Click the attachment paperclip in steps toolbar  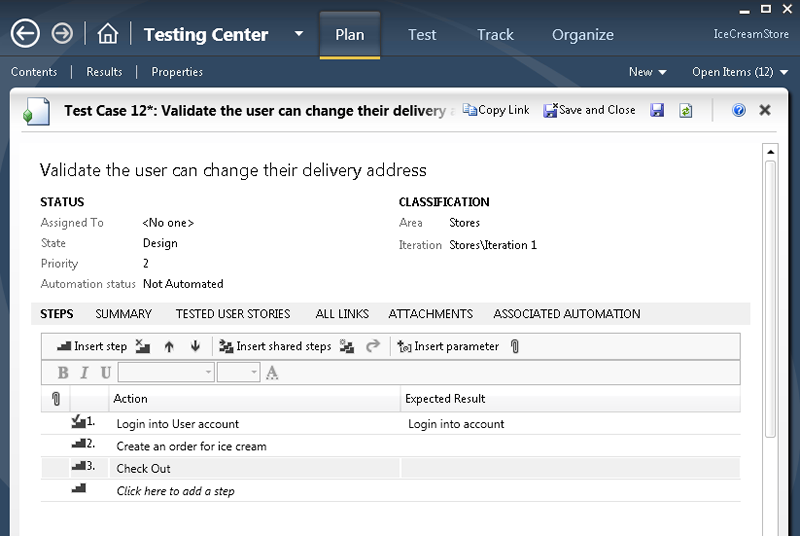click(515, 347)
